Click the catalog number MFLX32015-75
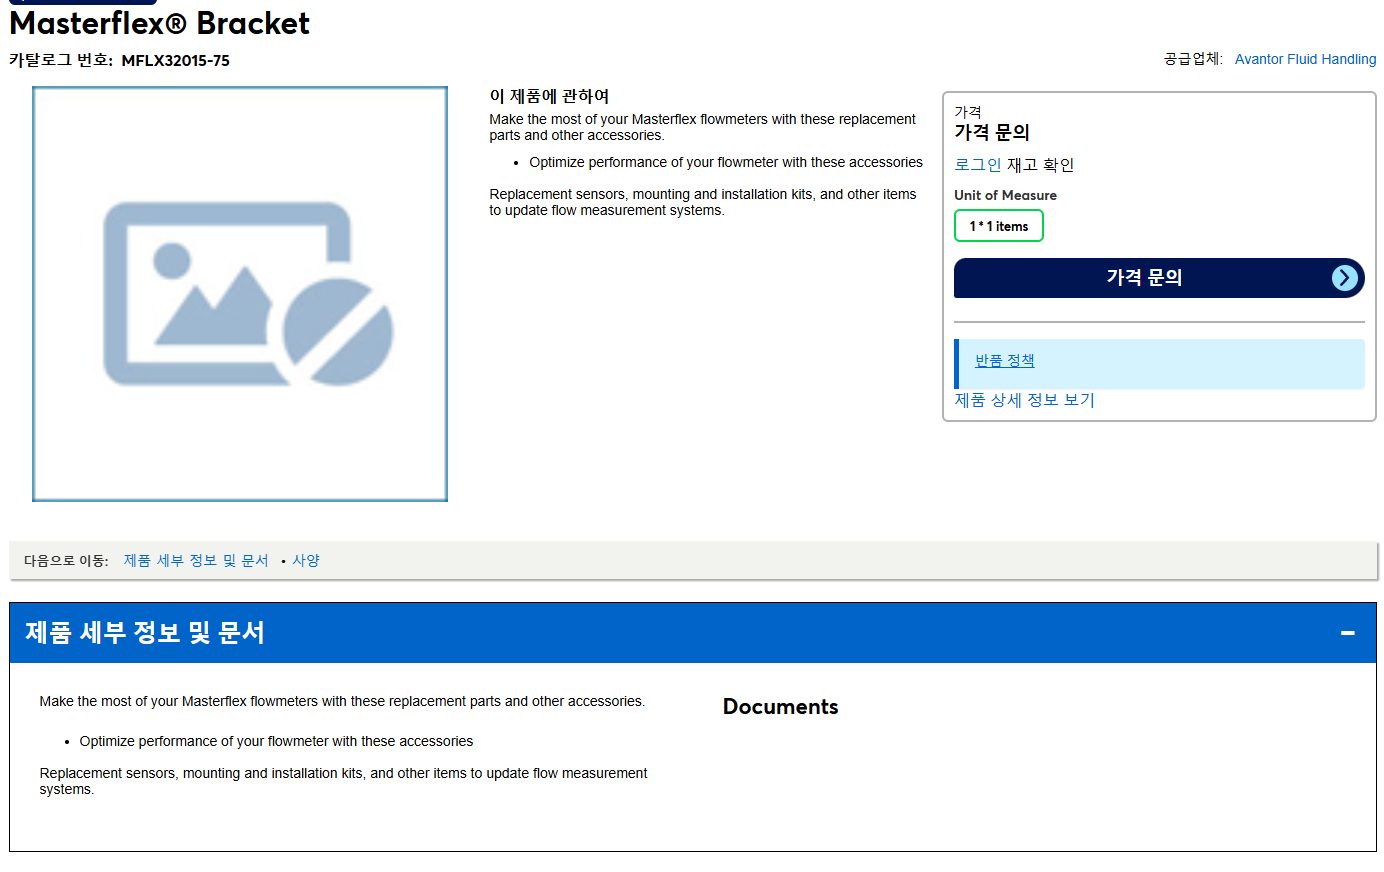 (x=176, y=61)
